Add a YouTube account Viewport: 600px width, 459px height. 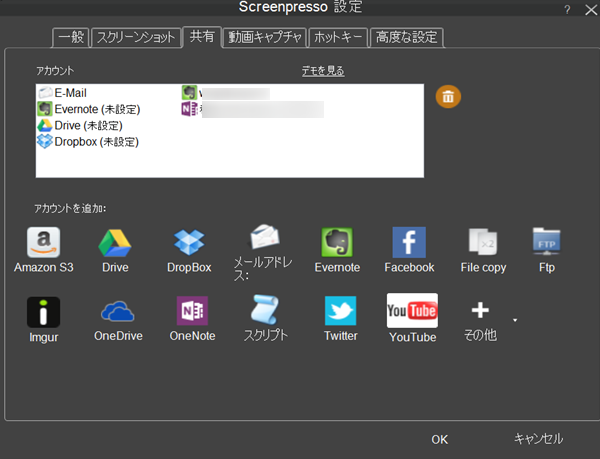412,318
